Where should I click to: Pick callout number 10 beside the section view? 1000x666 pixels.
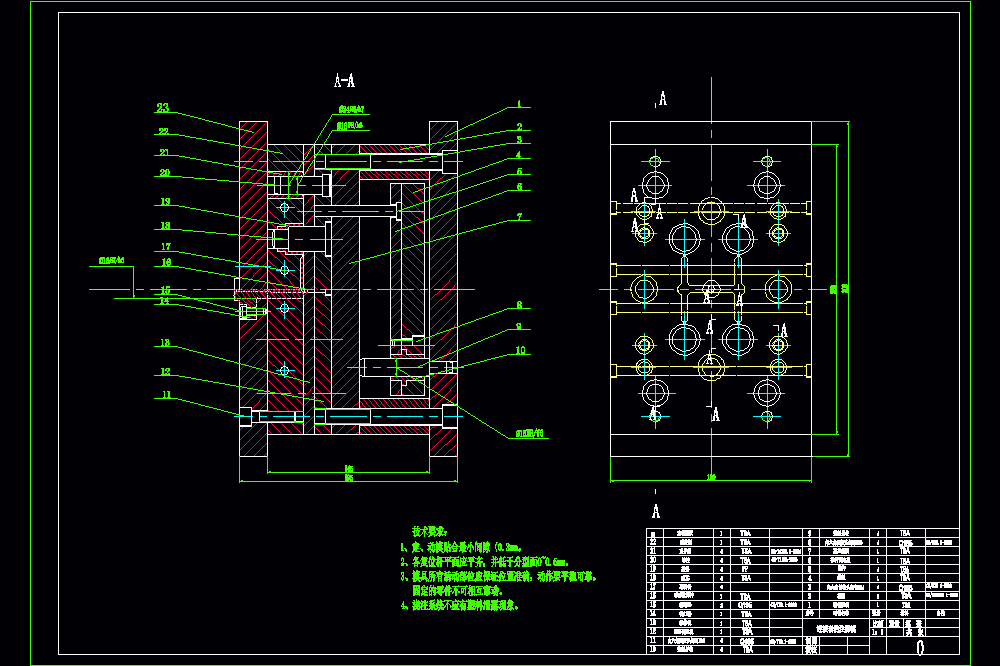520,350
